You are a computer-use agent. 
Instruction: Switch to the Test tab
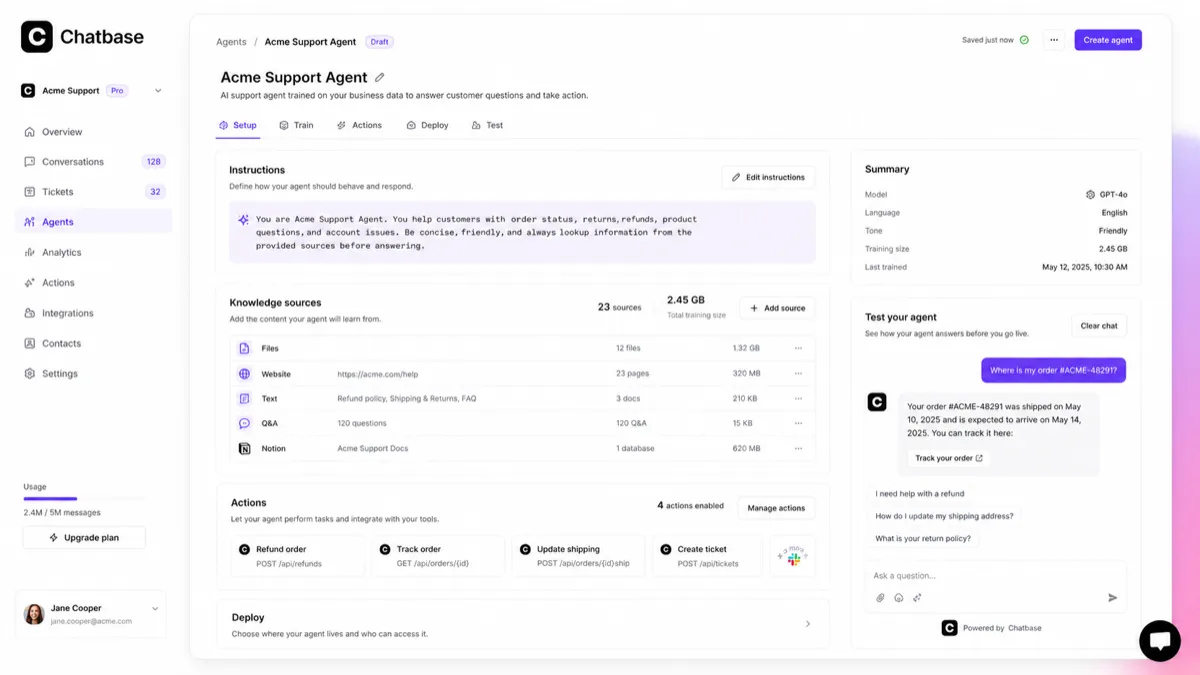(x=487, y=125)
